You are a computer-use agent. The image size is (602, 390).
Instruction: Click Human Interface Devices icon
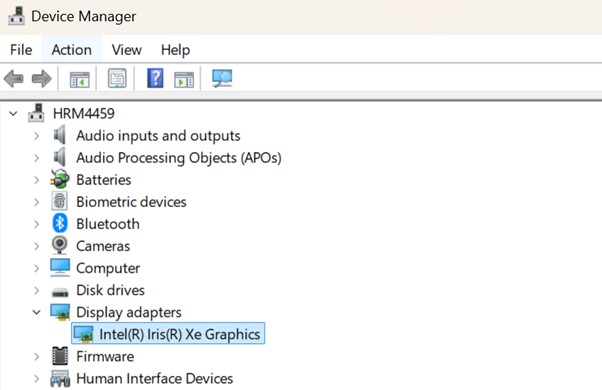[x=60, y=378]
